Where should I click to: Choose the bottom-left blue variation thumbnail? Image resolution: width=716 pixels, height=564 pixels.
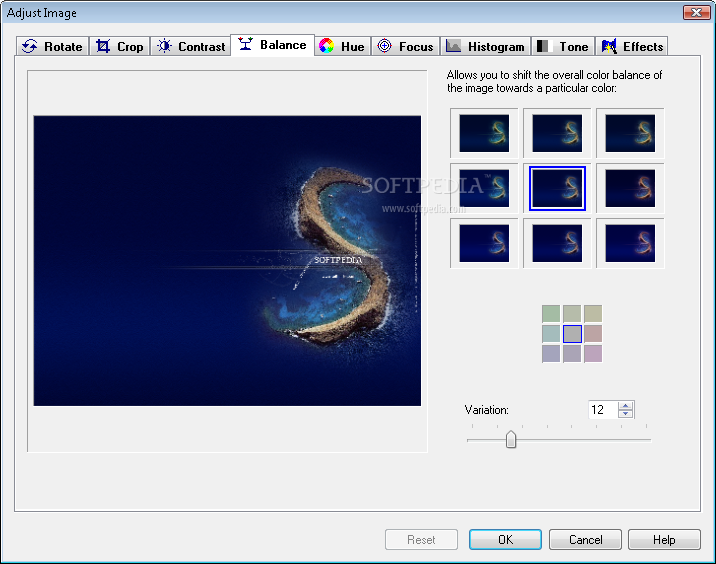[484, 243]
